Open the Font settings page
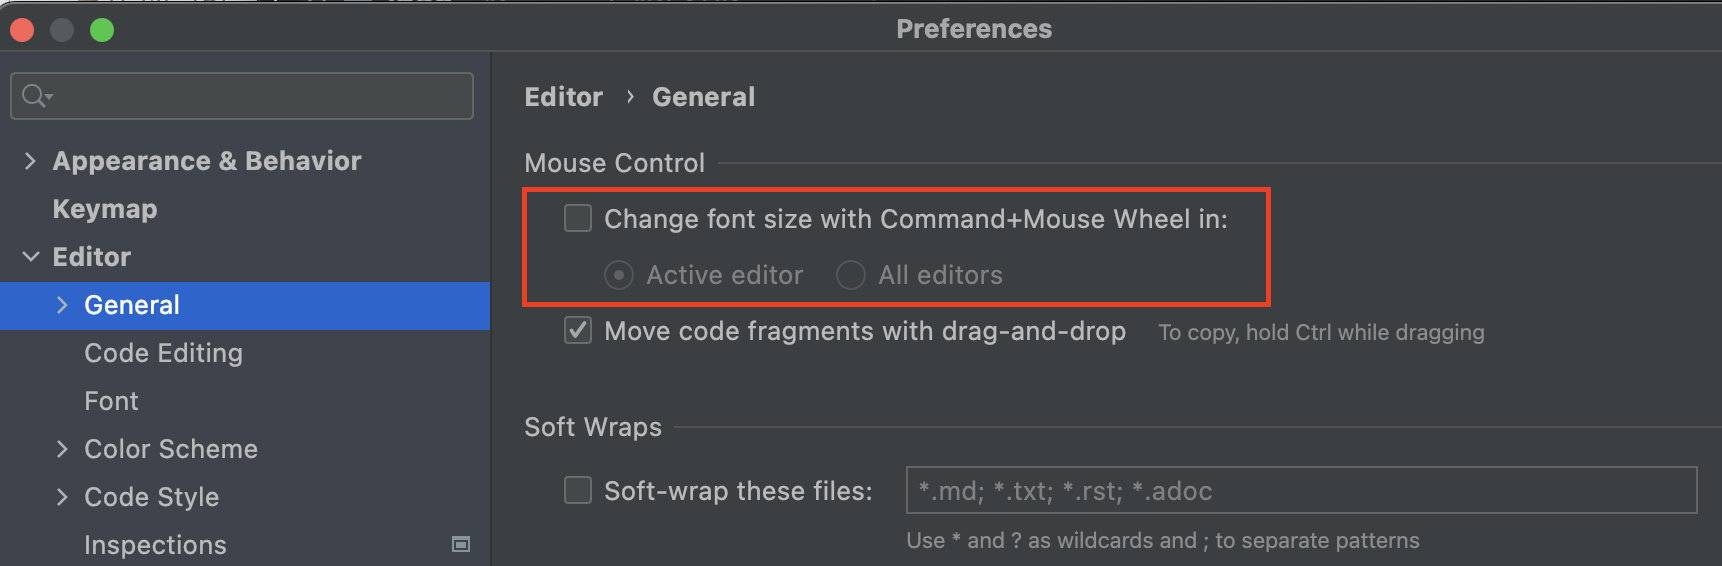1722x566 pixels. [x=111, y=401]
